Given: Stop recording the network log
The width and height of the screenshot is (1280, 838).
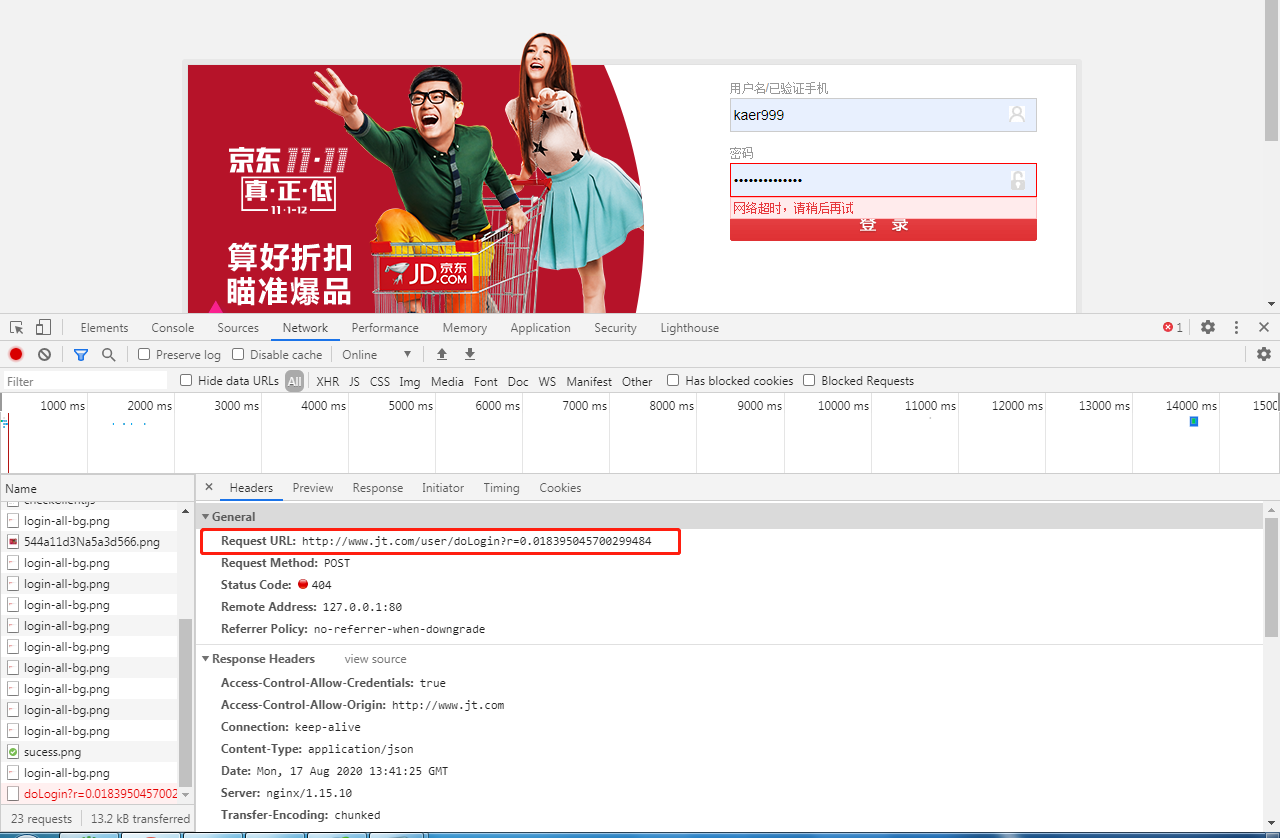Looking at the screenshot, I should coord(16,354).
